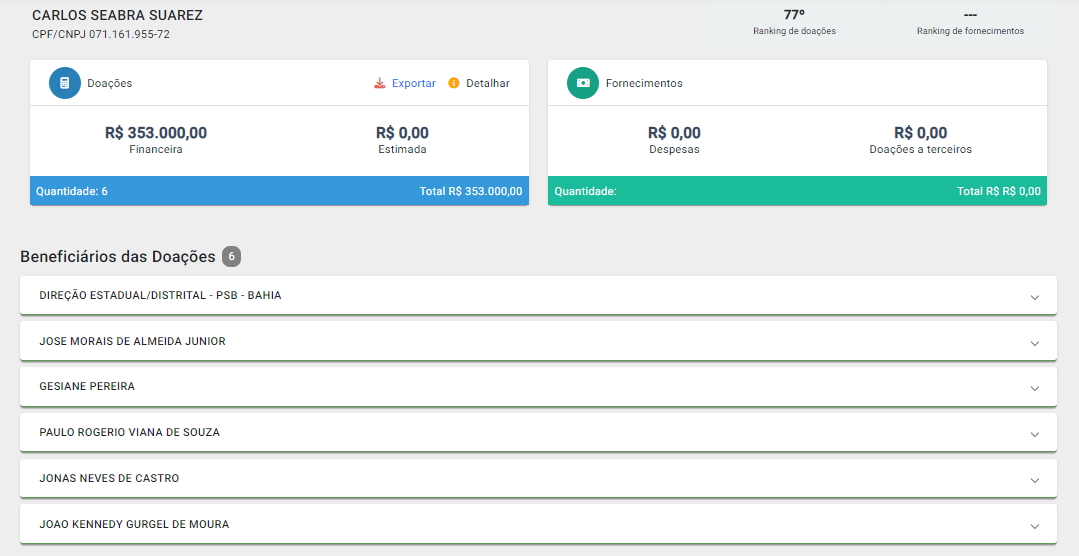Screen dimensions: 1079x556
Task: Click Total R$ R$ 0,00 in green bar
Action: pos(998,191)
